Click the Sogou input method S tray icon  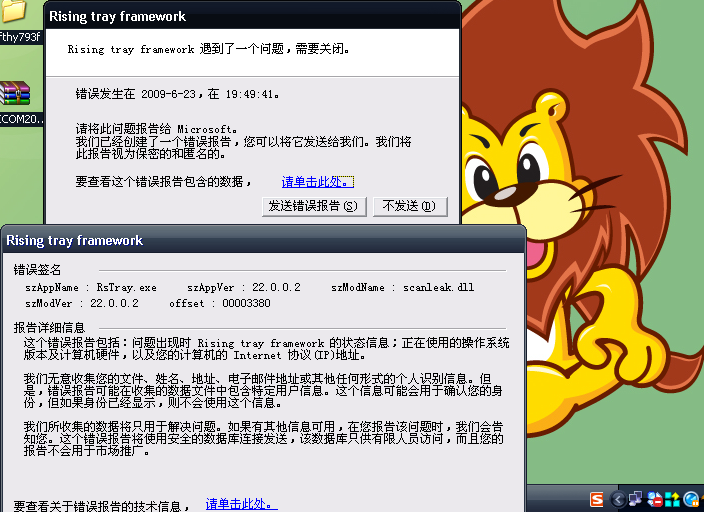tap(597, 499)
